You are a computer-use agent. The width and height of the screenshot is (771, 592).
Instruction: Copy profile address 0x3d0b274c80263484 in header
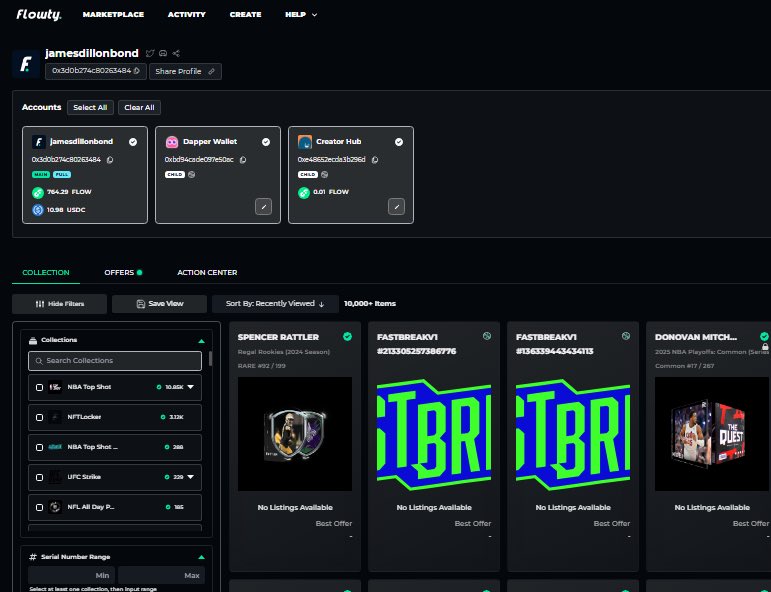137,71
